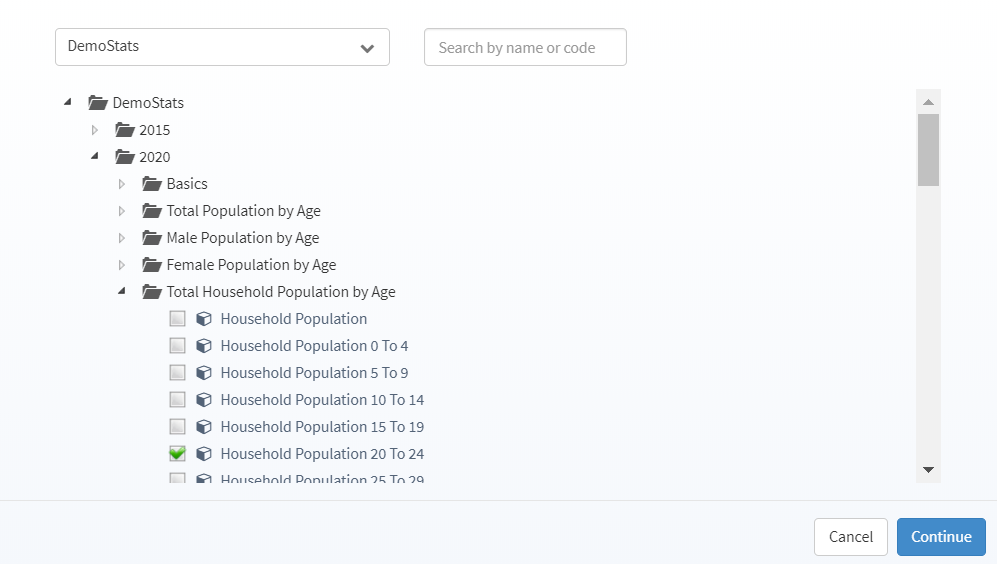
Task: Collapse the DemoStats root tree node
Action: click(x=68, y=102)
